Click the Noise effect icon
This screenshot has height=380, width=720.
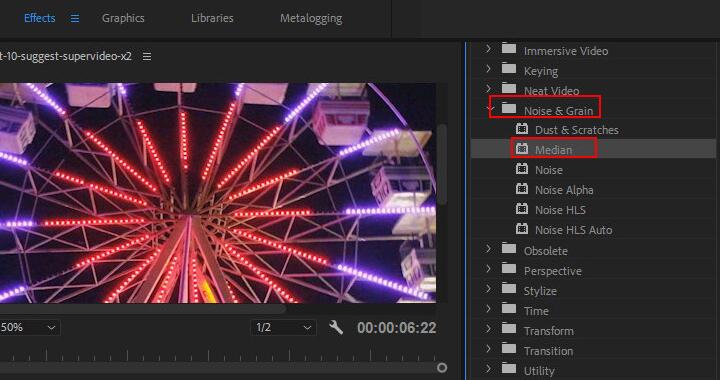pyautogui.click(x=521, y=169)
